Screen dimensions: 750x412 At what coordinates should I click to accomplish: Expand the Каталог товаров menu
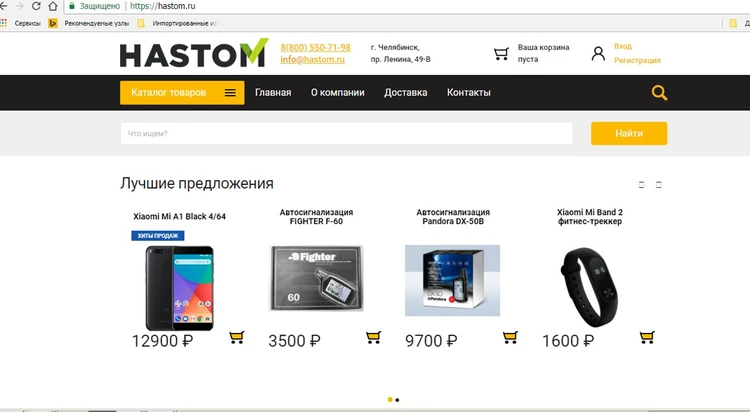[182, 92]
